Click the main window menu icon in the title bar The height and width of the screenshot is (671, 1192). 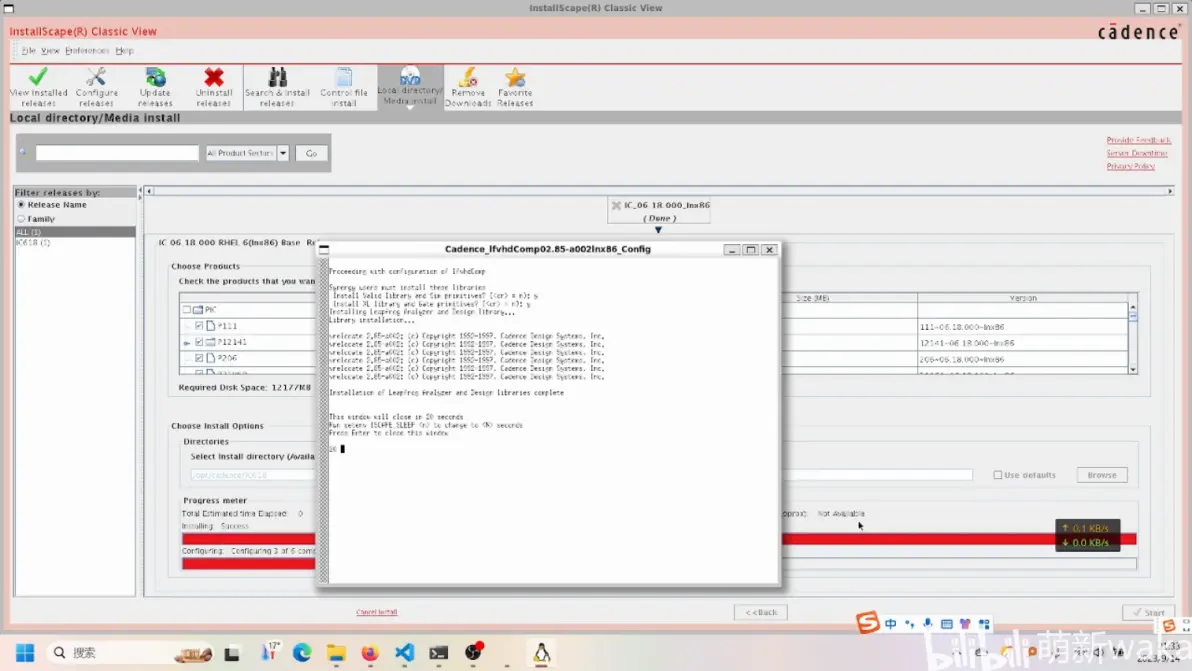(x=8, y=8)
